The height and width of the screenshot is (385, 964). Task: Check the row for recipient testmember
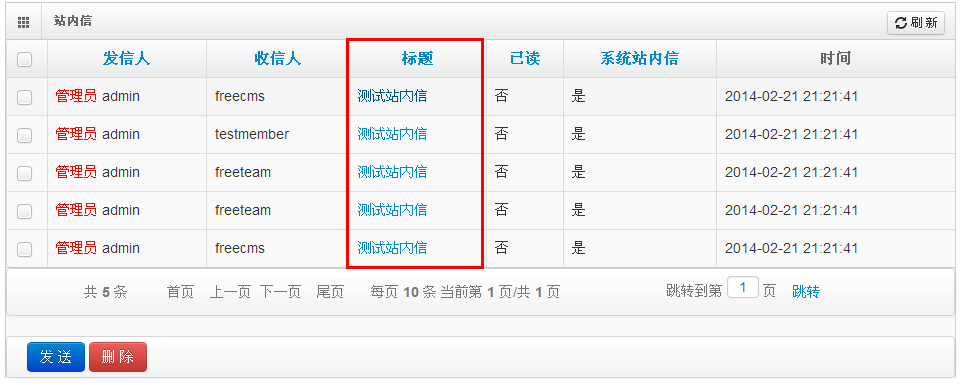pyautogui.click(x=25, y=135)
